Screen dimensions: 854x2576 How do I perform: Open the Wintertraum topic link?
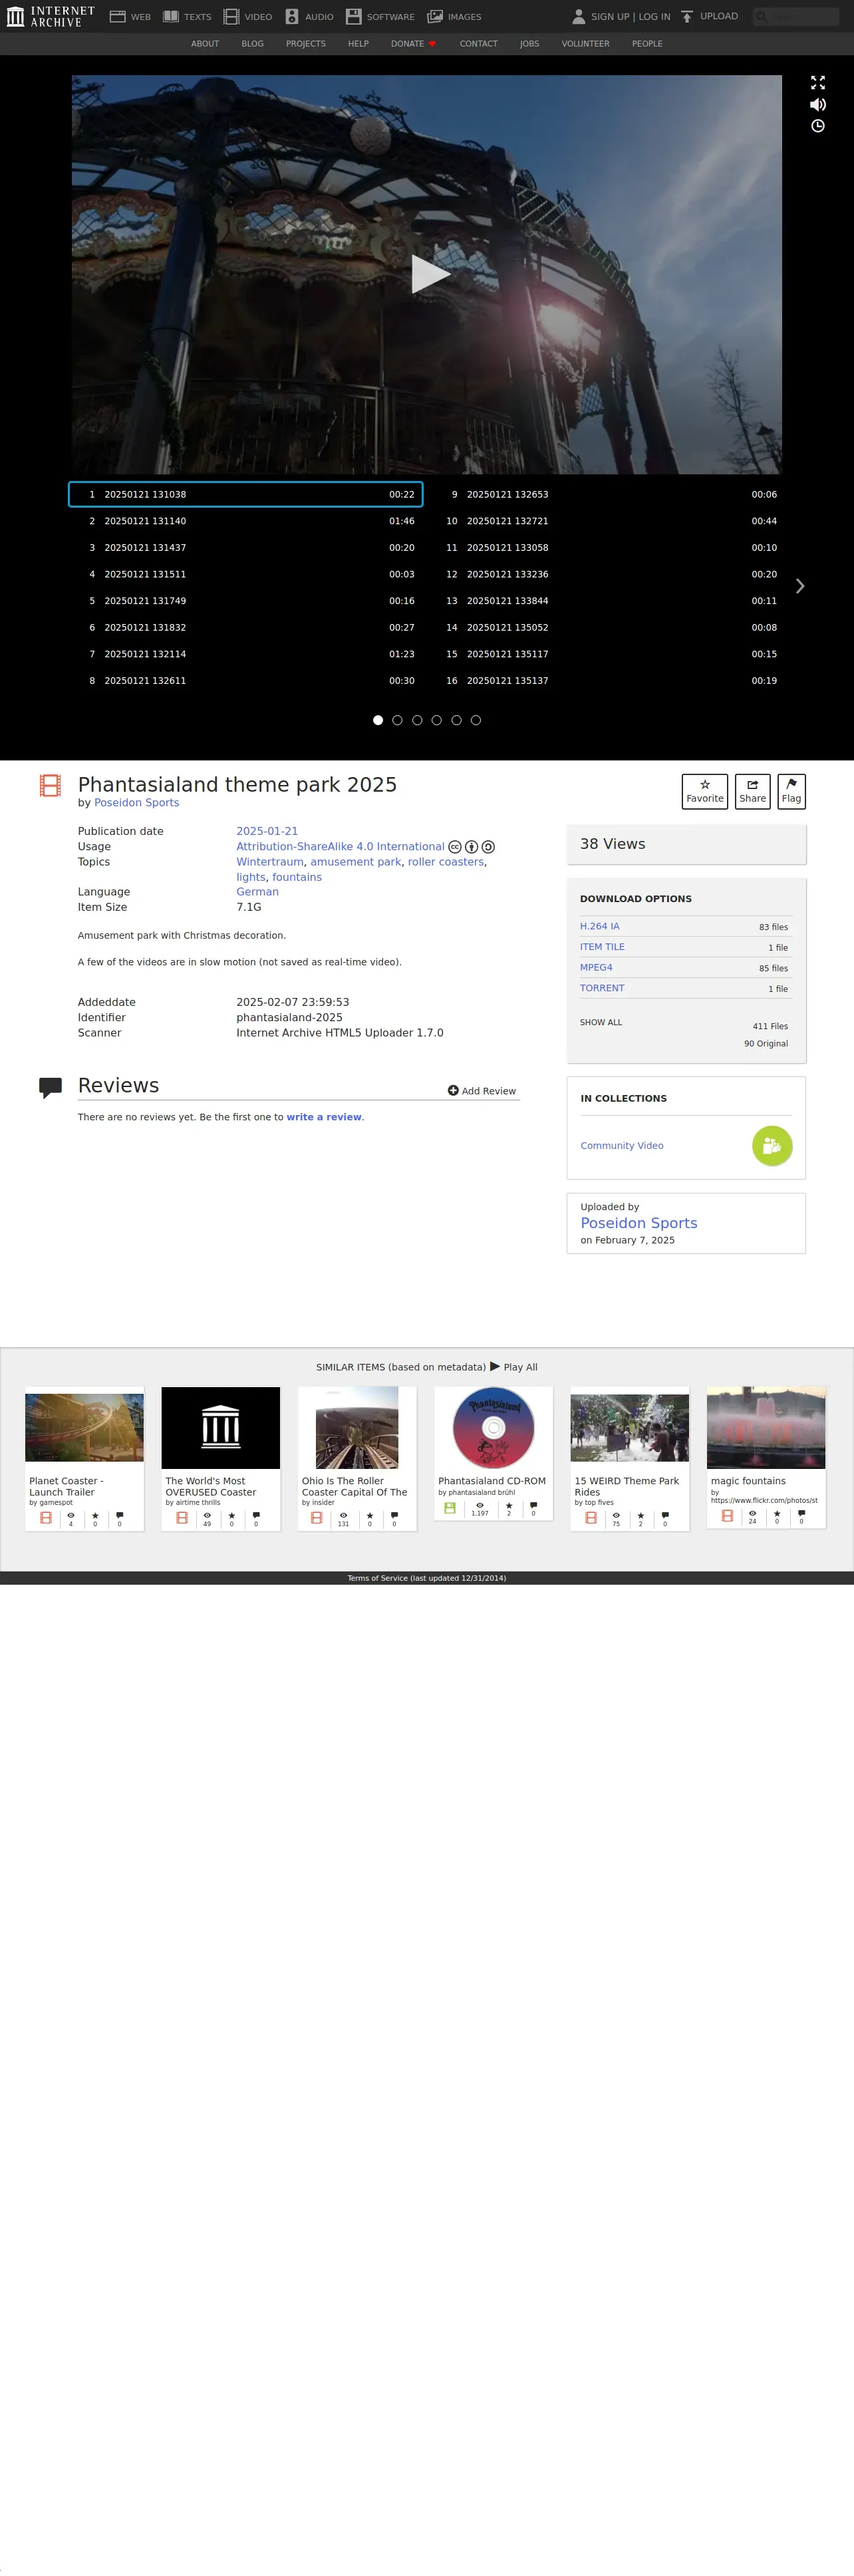click(x=270, y=862)
